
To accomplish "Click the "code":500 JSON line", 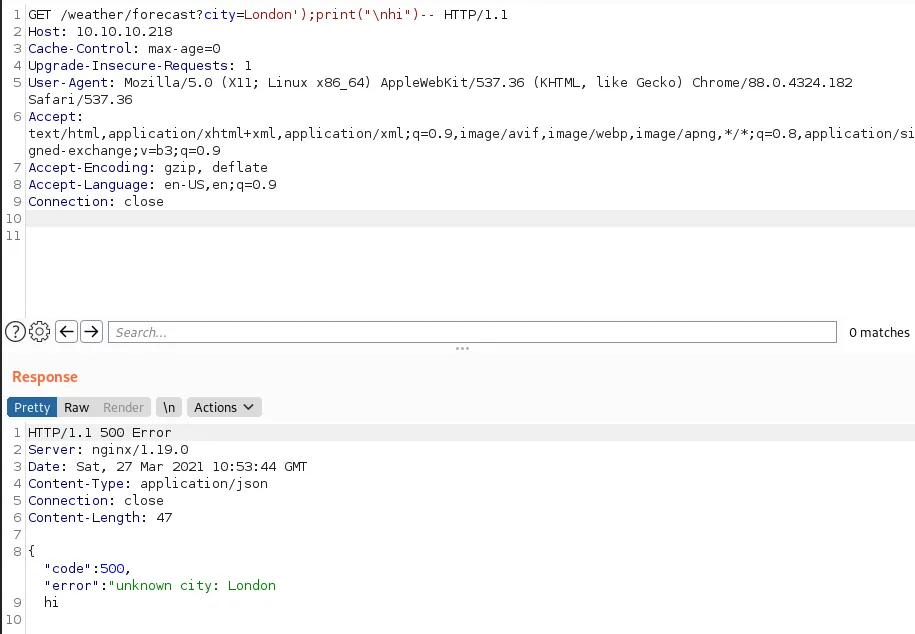I will coord(88,569).
